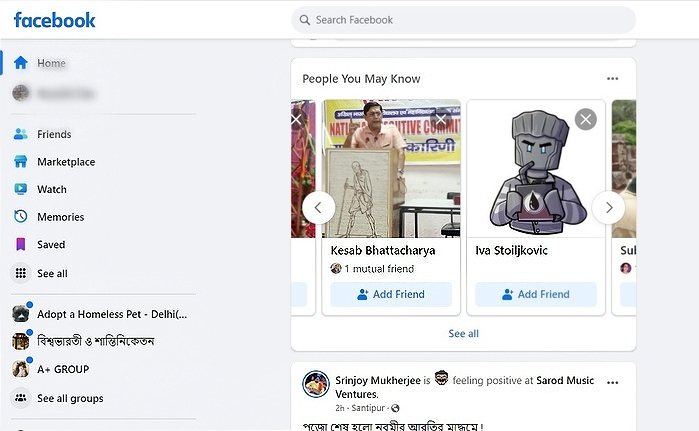Open Memories clock icon
Viewport: 699px width, 431px height.
click(x=20, y=217)
